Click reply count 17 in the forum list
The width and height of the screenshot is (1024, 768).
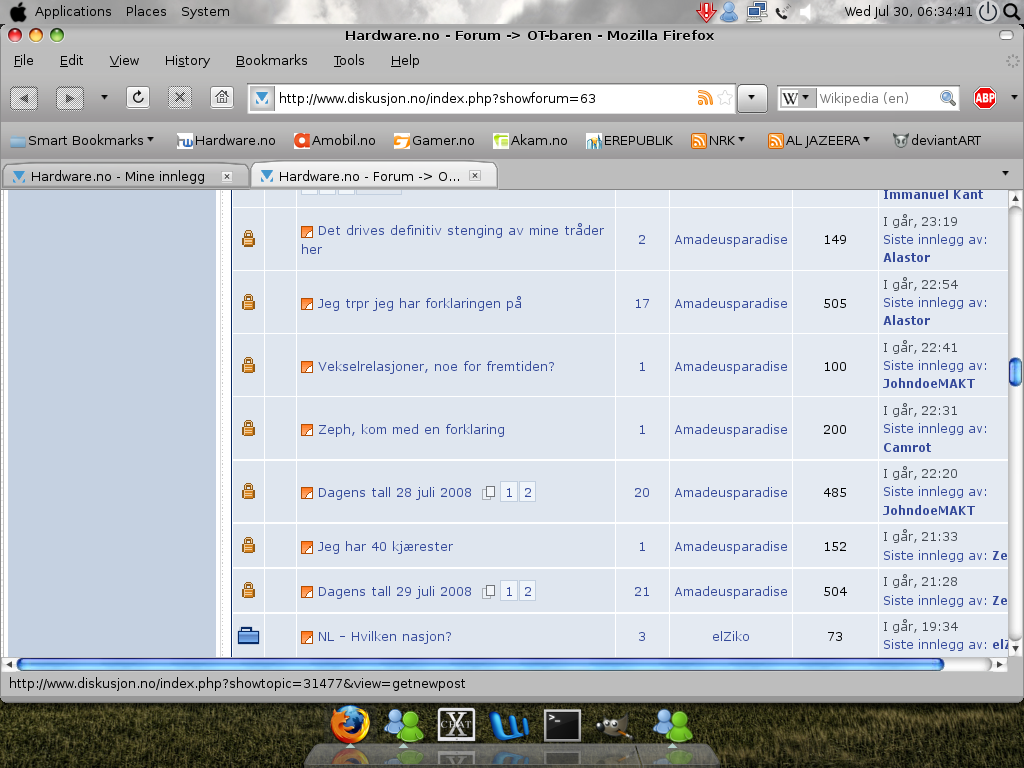[642, 304]
